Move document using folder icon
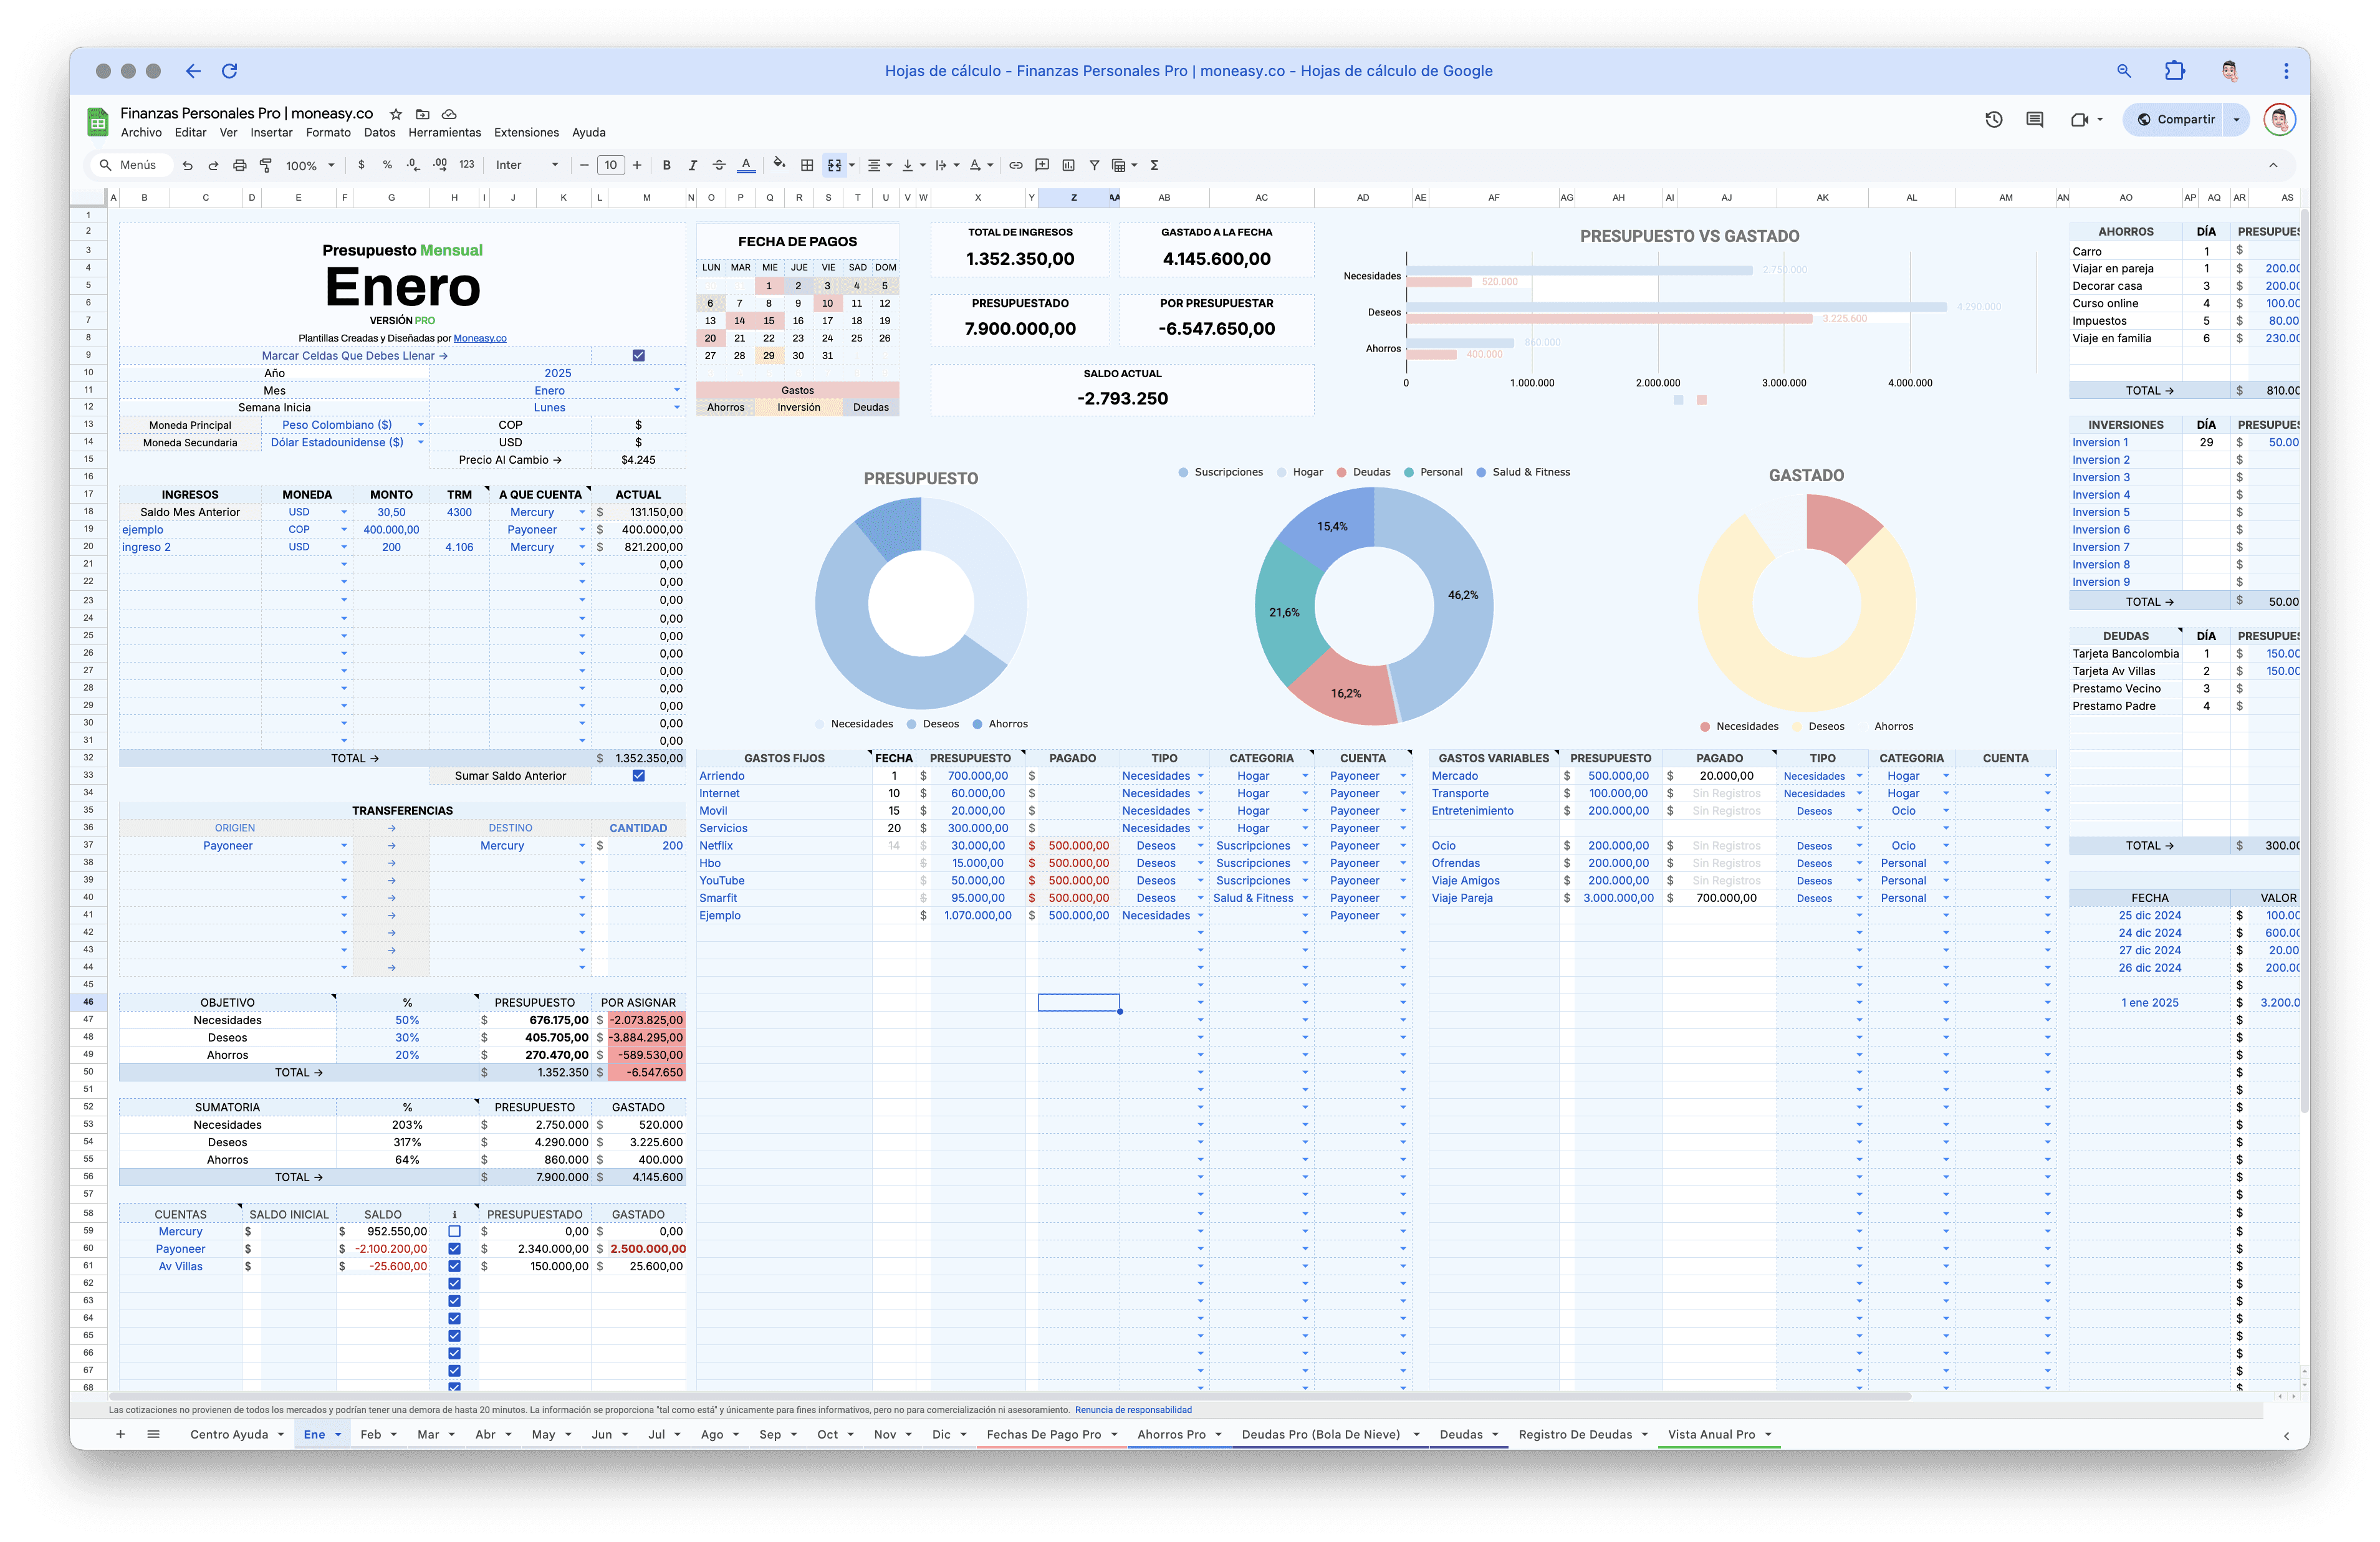Image resolution: width=2380 pixels, height=1542 pixels. click(x=423, y=114)
